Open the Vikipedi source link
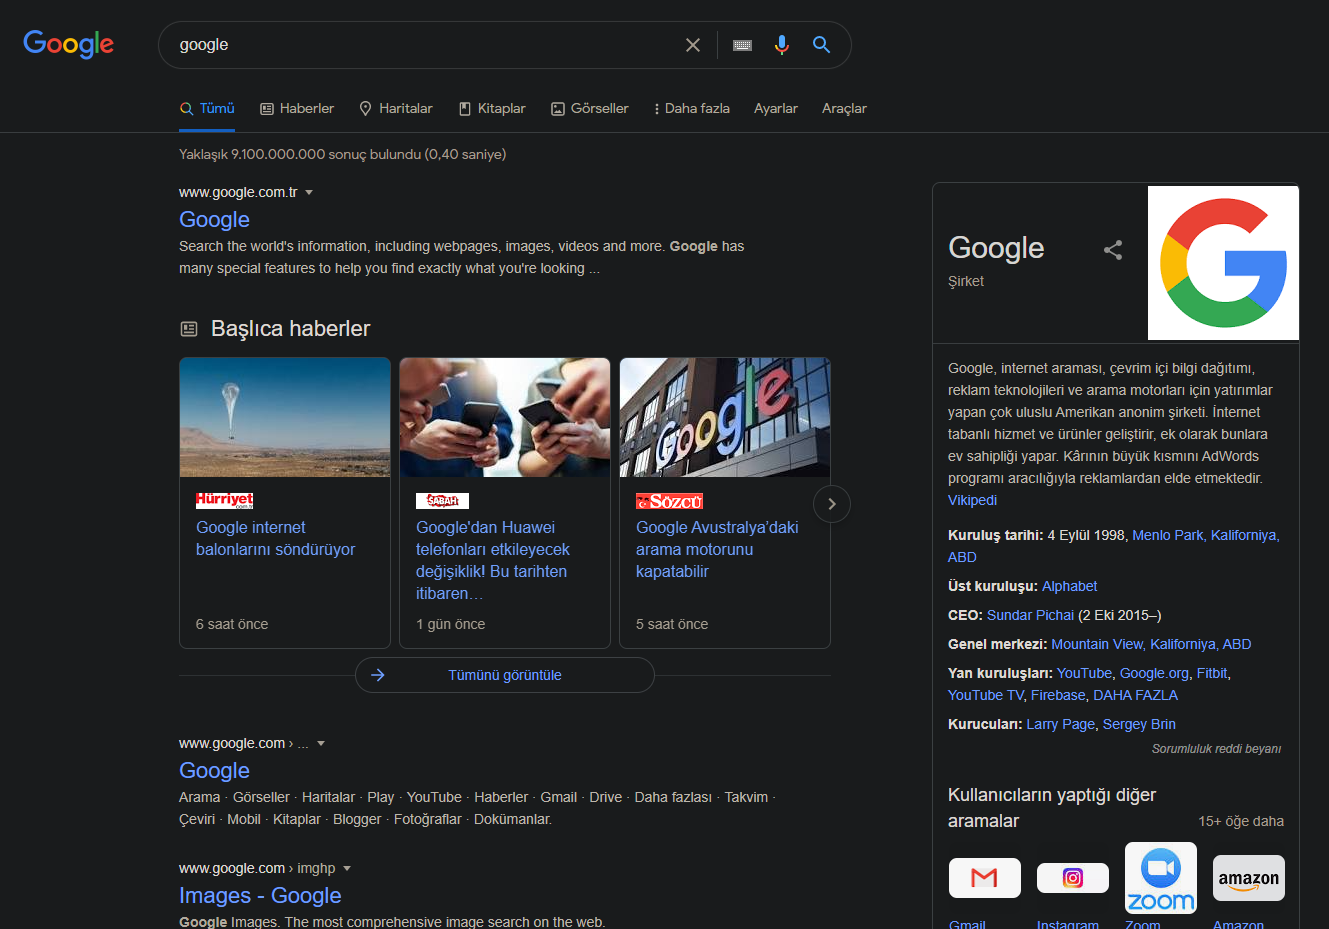The image size is (1329, 929). point(972,500)
